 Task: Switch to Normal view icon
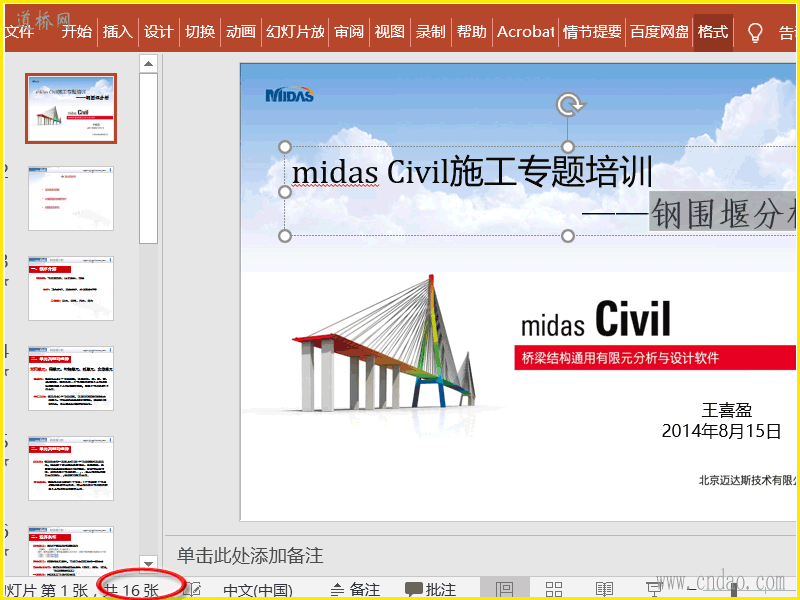[x=505, y=589]
